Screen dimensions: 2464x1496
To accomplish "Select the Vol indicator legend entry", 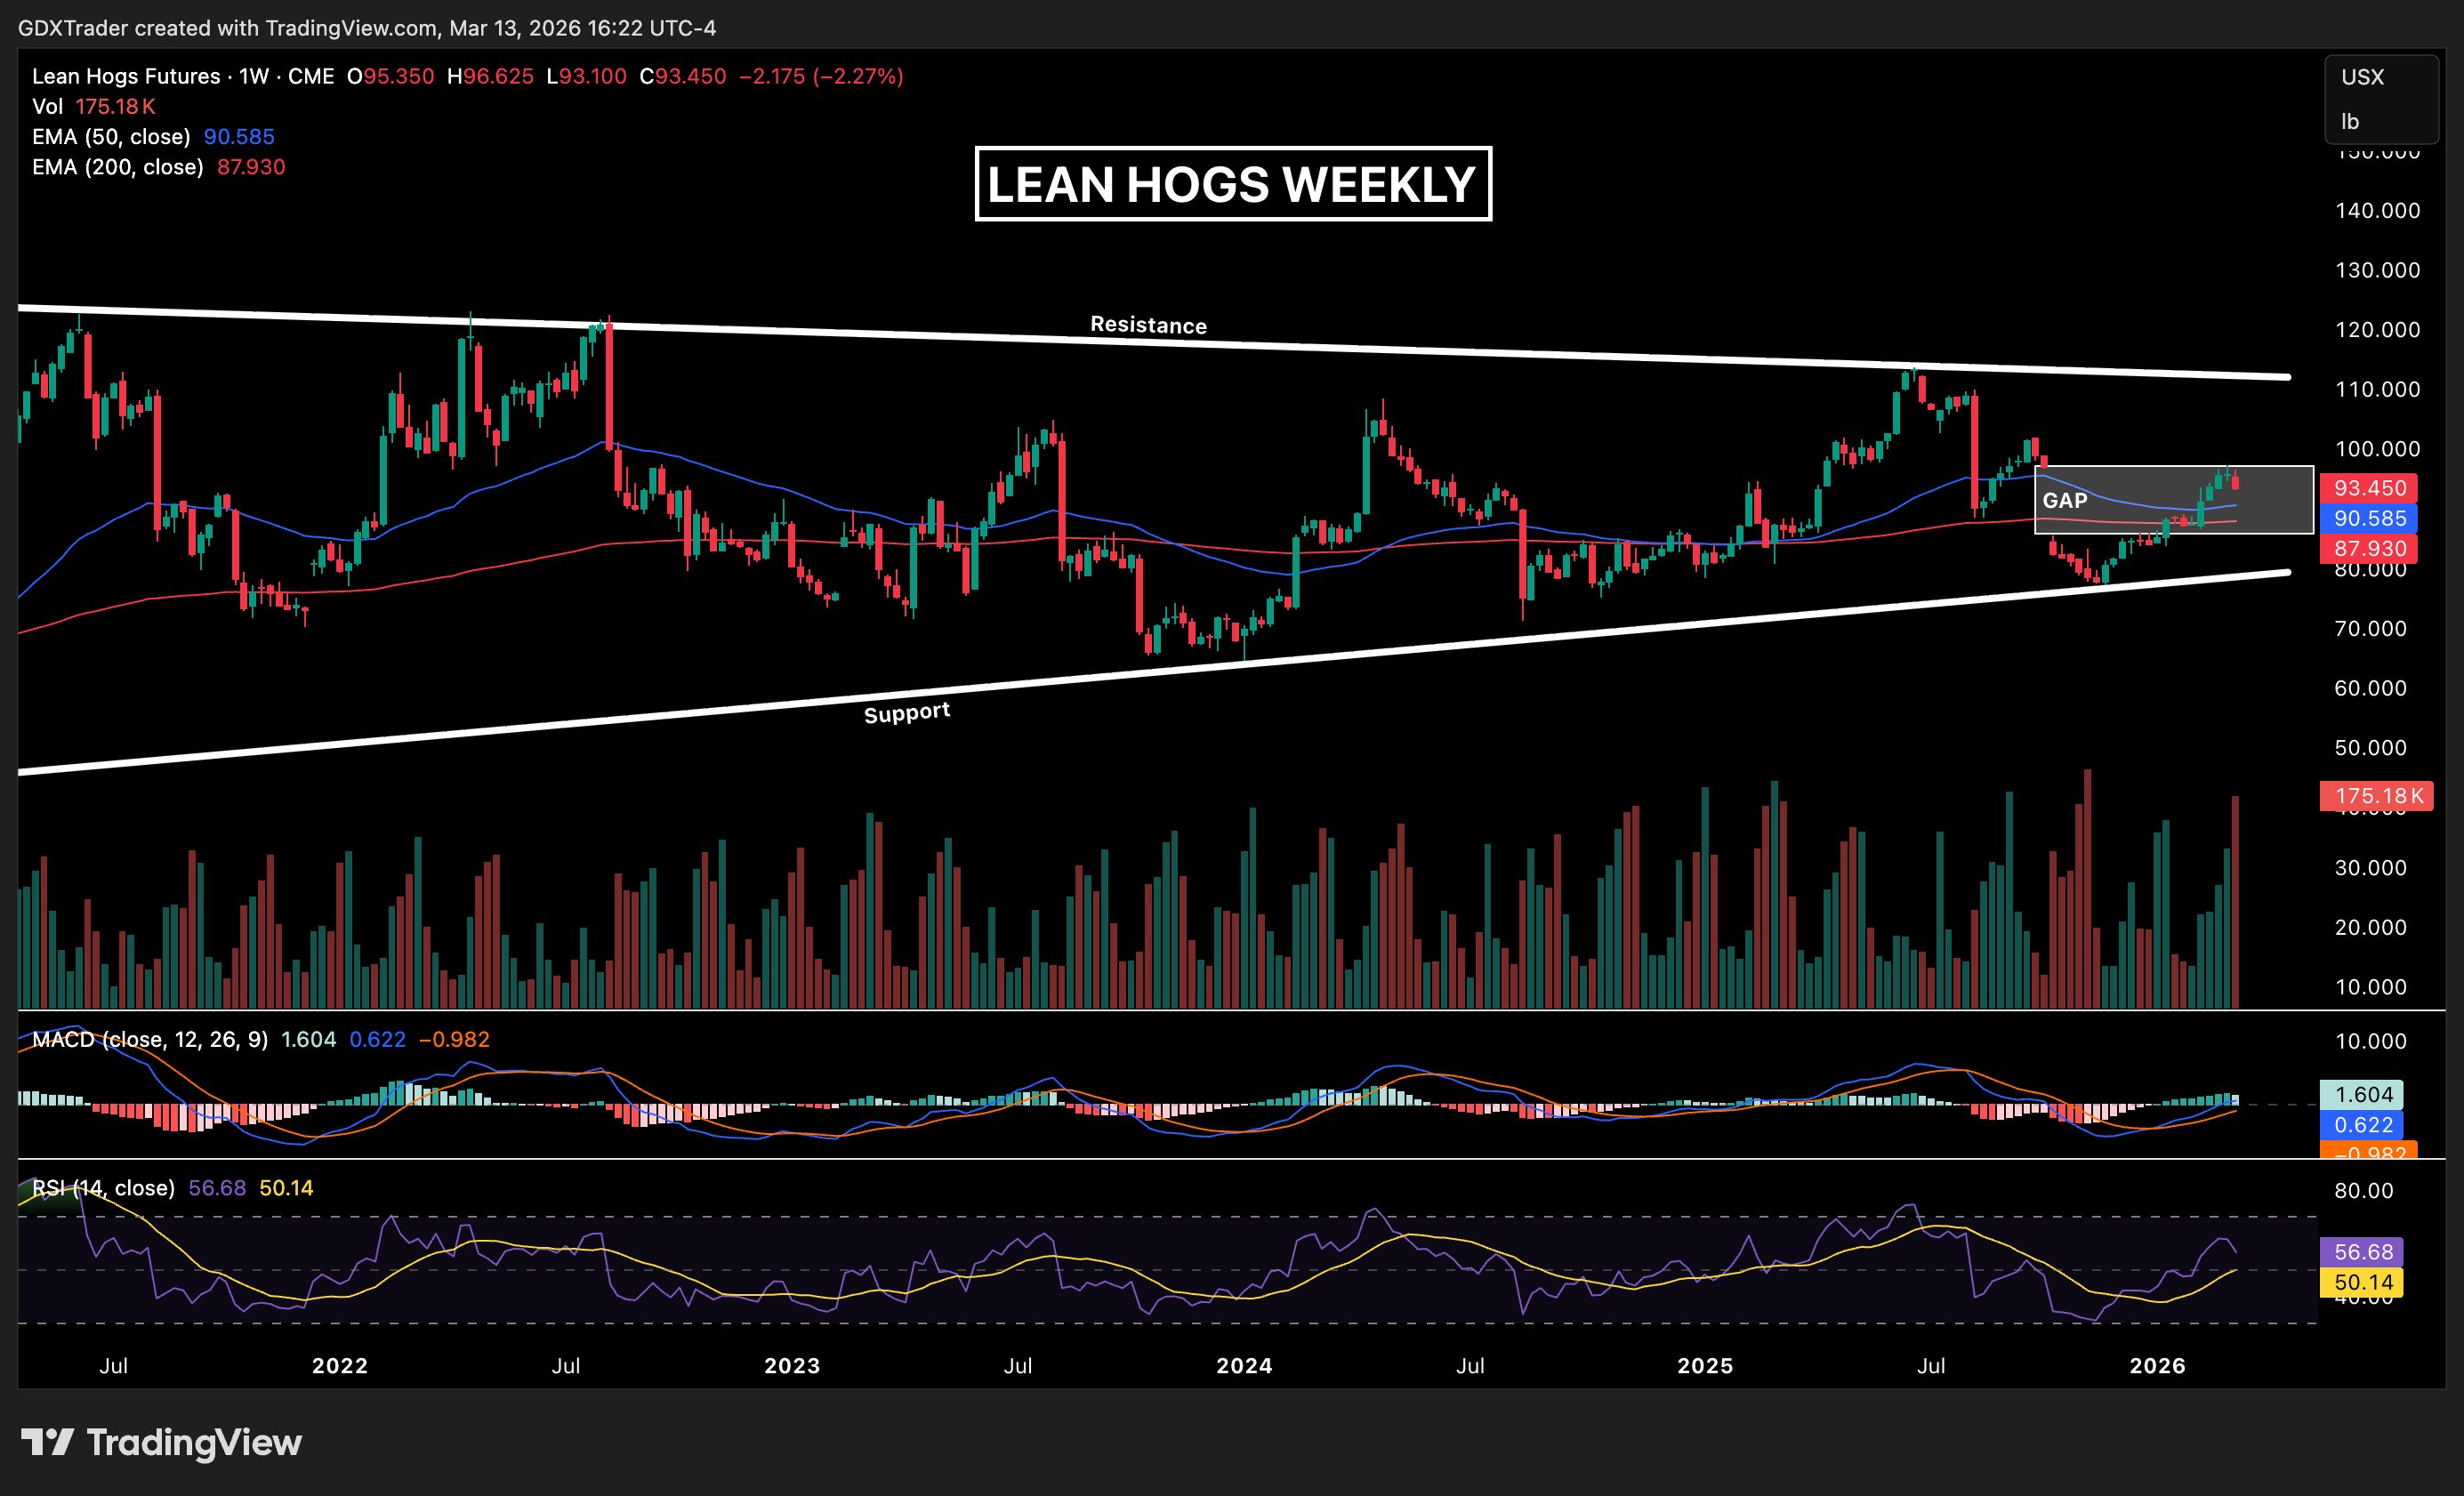I will 47,107.
